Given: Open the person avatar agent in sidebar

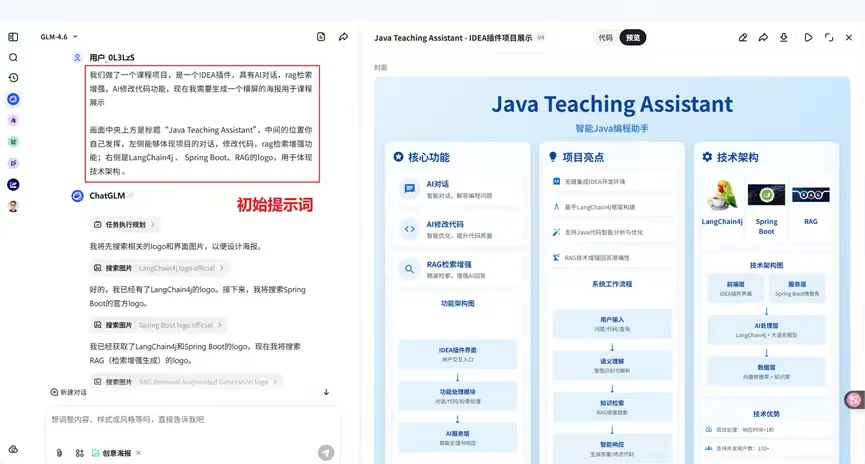Looking at the screenshot, I should (13, 206).
